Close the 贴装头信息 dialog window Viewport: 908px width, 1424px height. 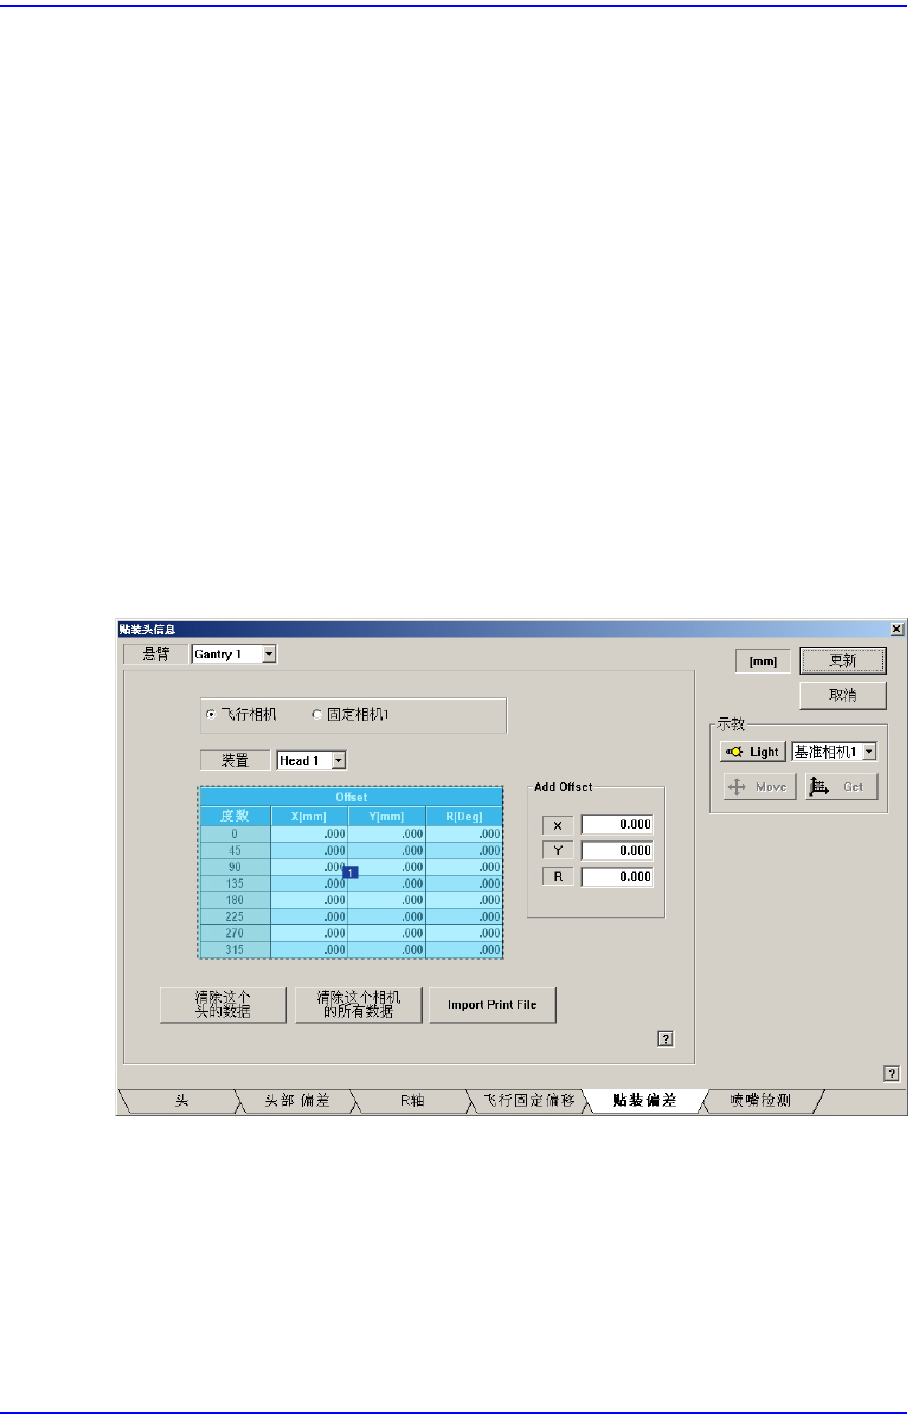[896, 629]
